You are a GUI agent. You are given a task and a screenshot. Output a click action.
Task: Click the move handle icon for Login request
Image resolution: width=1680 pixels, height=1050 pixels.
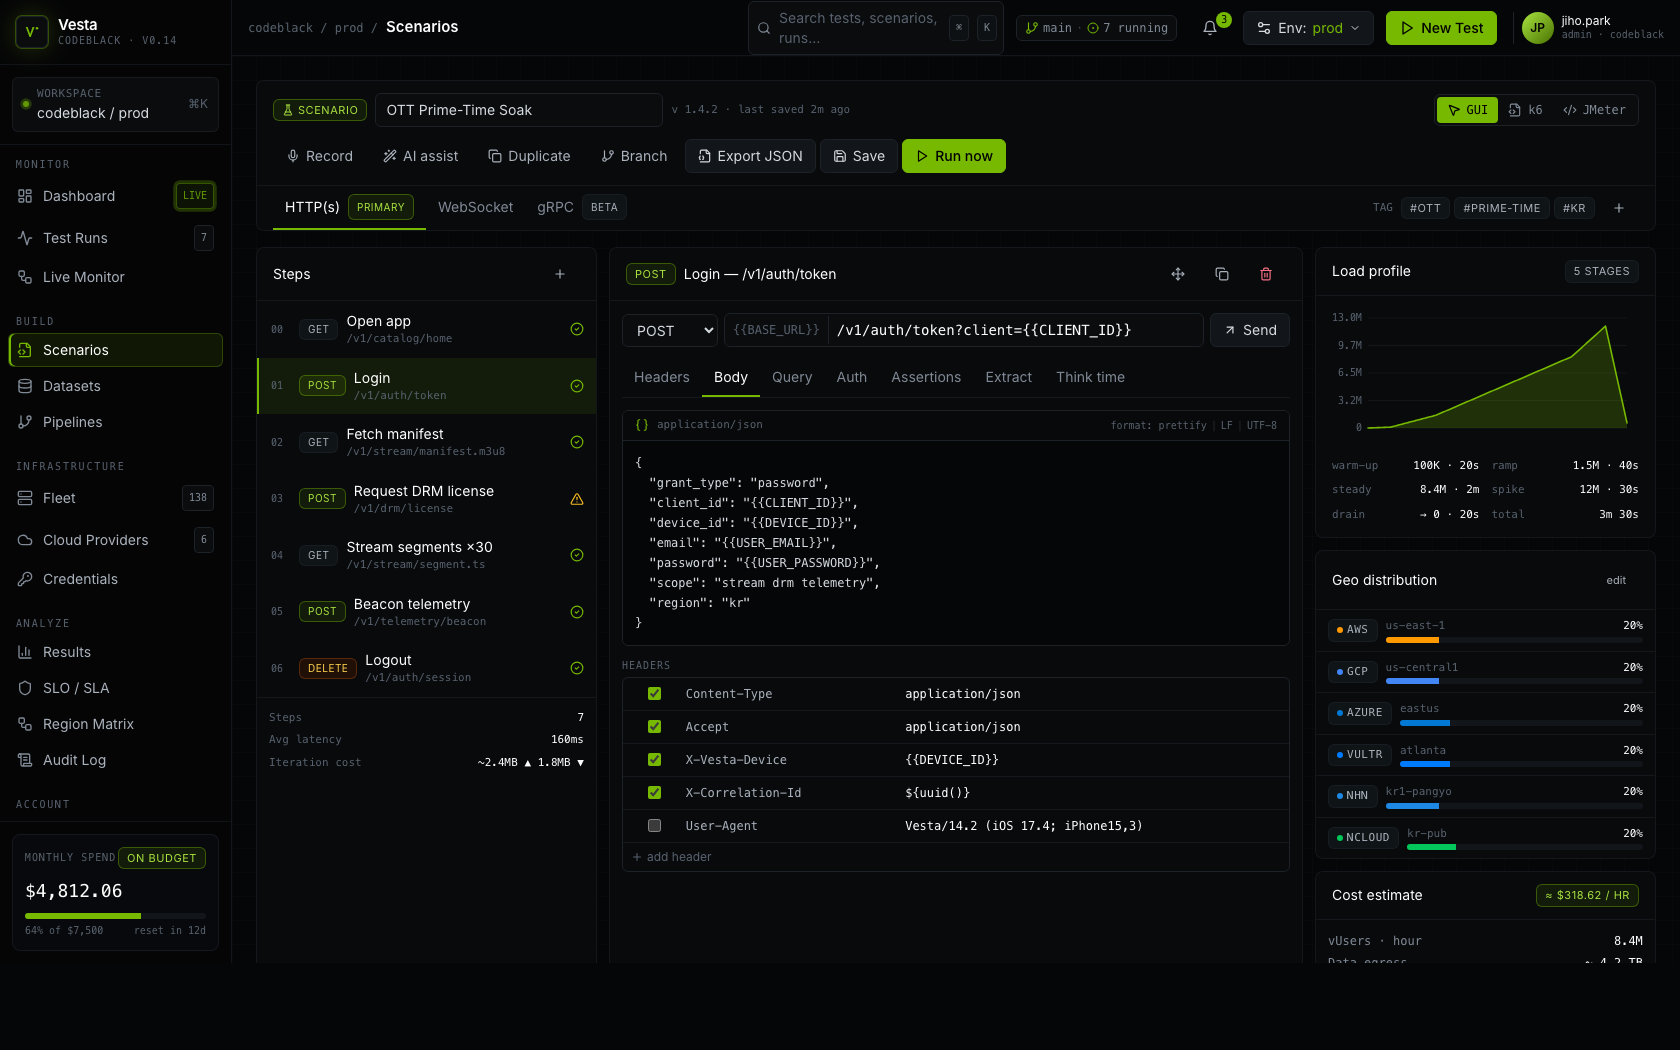click(1178, 274)
